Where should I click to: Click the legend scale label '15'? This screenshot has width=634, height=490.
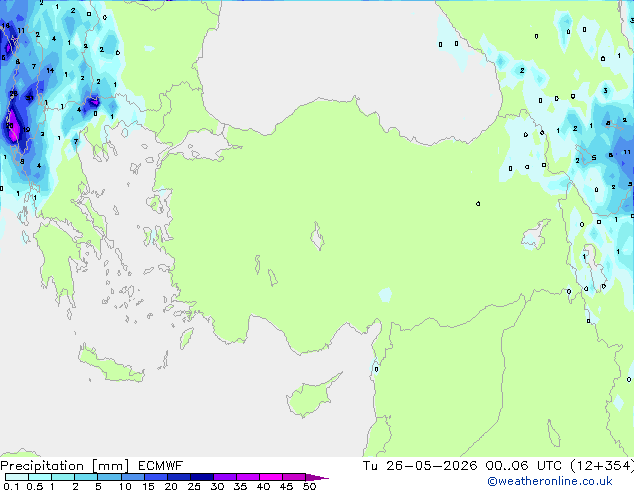(x=148, y=486)
